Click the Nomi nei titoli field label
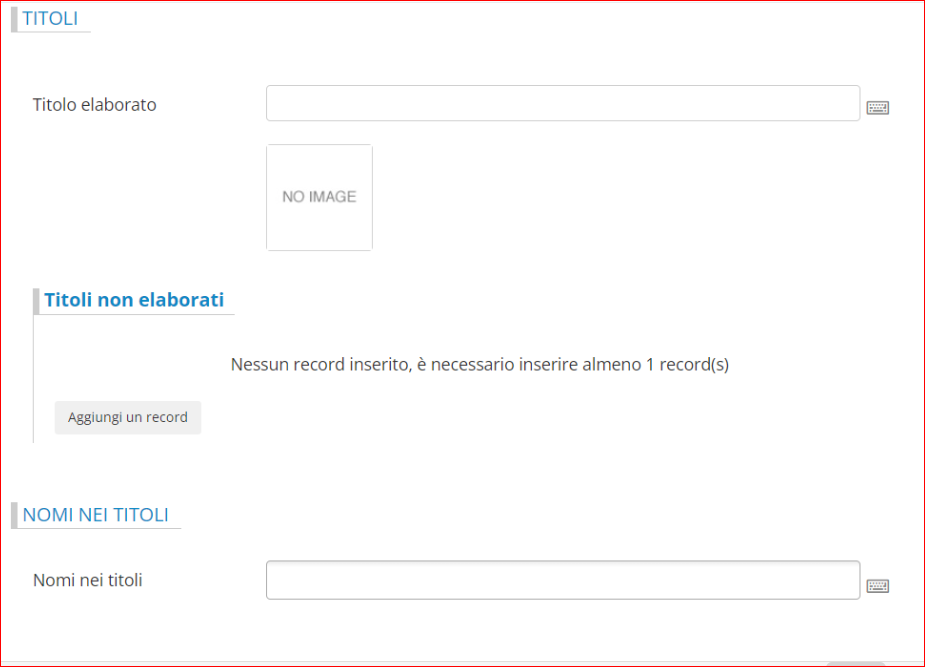This screenshot has width=925, height=667. click(x=88, y=580)
